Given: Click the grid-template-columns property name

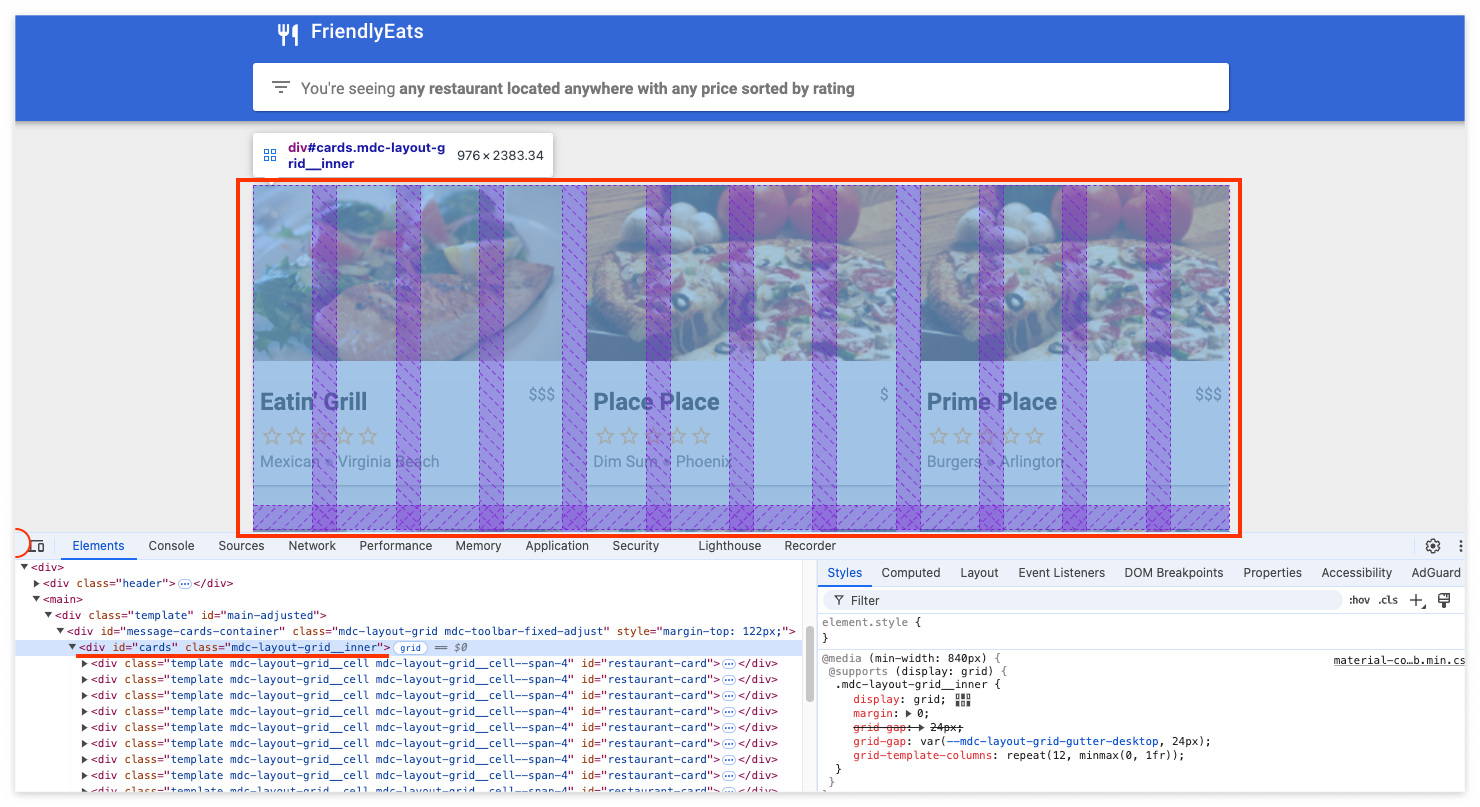Looking at the screenshot, I should click(x=922, y=756).
